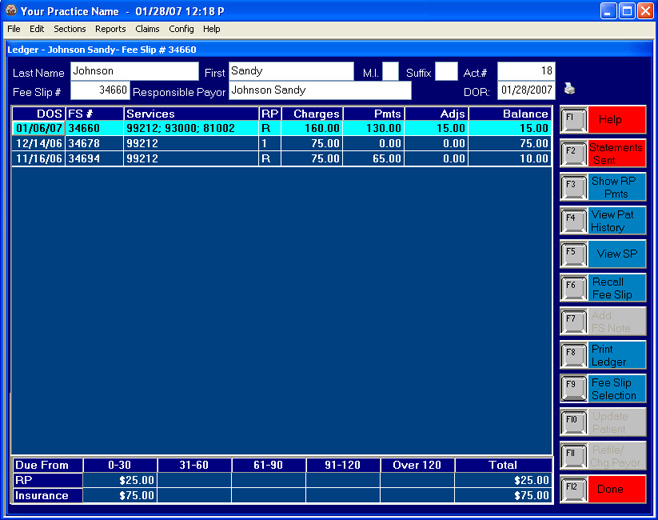Click the Last Name field containing Johnson
This screenshot has width=658, height=520.
[x=134, y=72]
